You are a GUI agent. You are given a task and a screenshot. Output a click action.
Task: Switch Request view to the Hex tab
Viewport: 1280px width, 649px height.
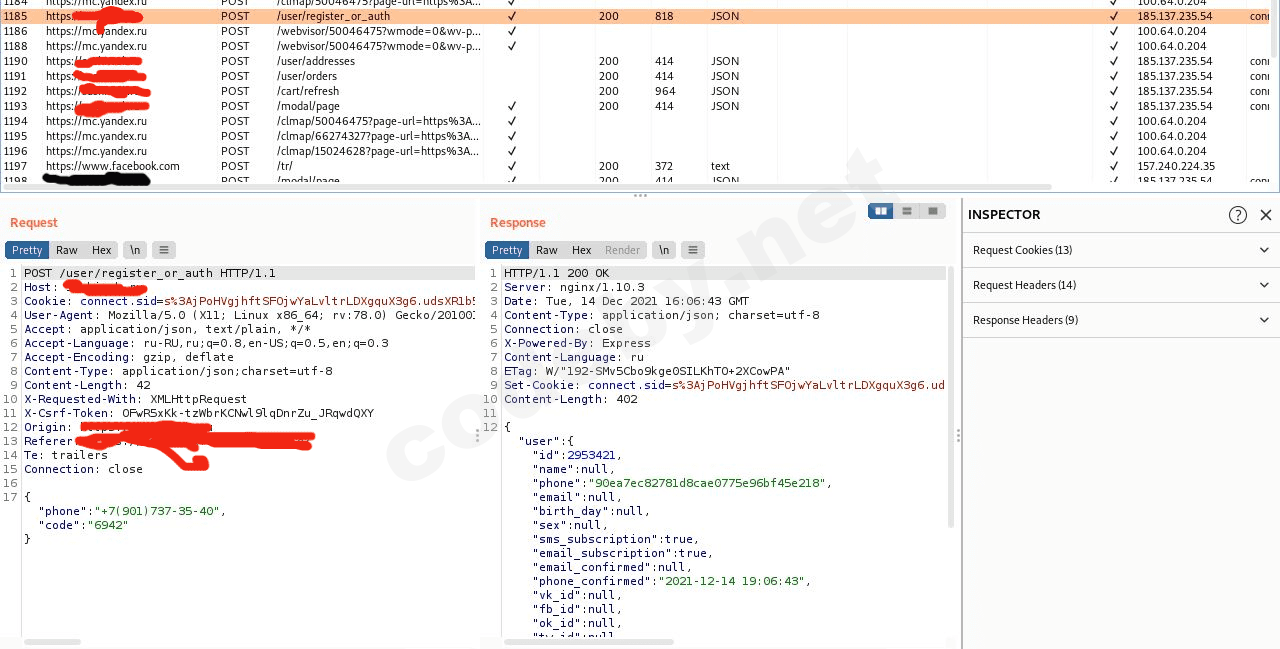click(102, 250)
